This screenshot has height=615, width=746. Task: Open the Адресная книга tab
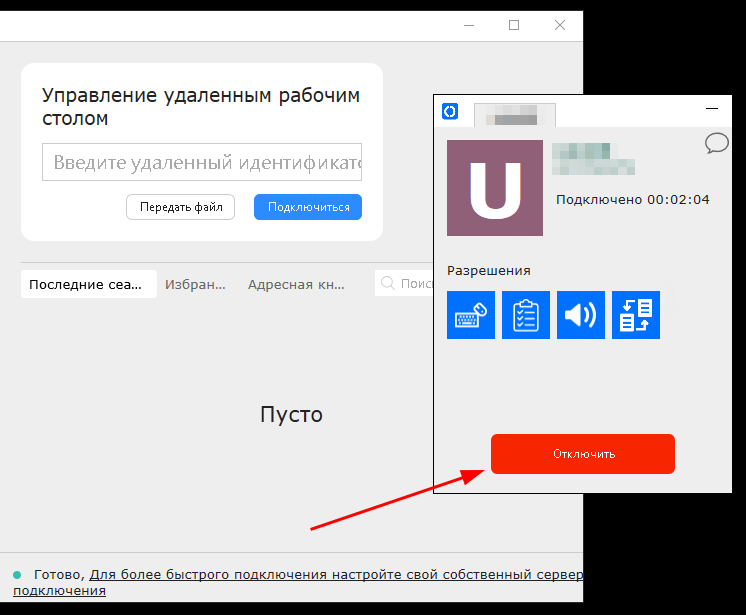coord(296,284)
